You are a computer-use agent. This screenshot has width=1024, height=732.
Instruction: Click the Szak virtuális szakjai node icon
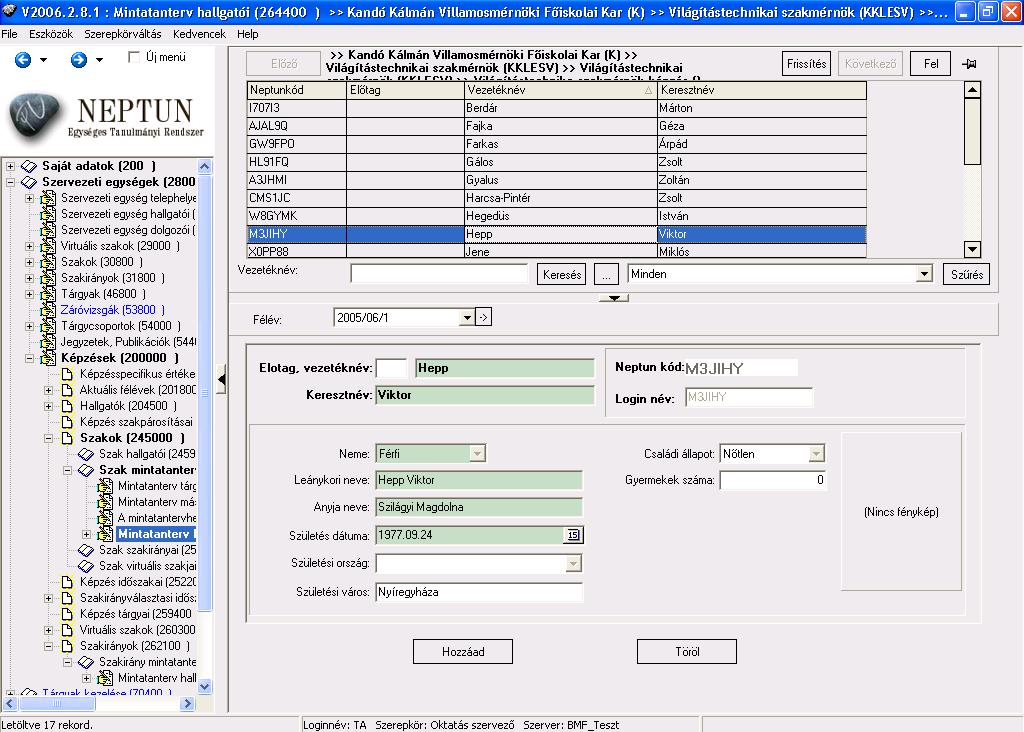[x=86, y=566]
